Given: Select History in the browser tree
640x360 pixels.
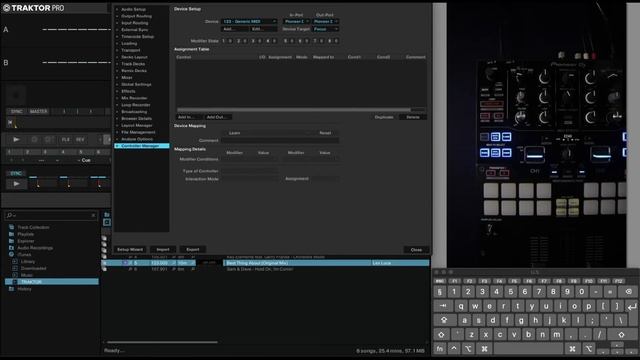Looking at the screenshot, I should pos(24,289).
